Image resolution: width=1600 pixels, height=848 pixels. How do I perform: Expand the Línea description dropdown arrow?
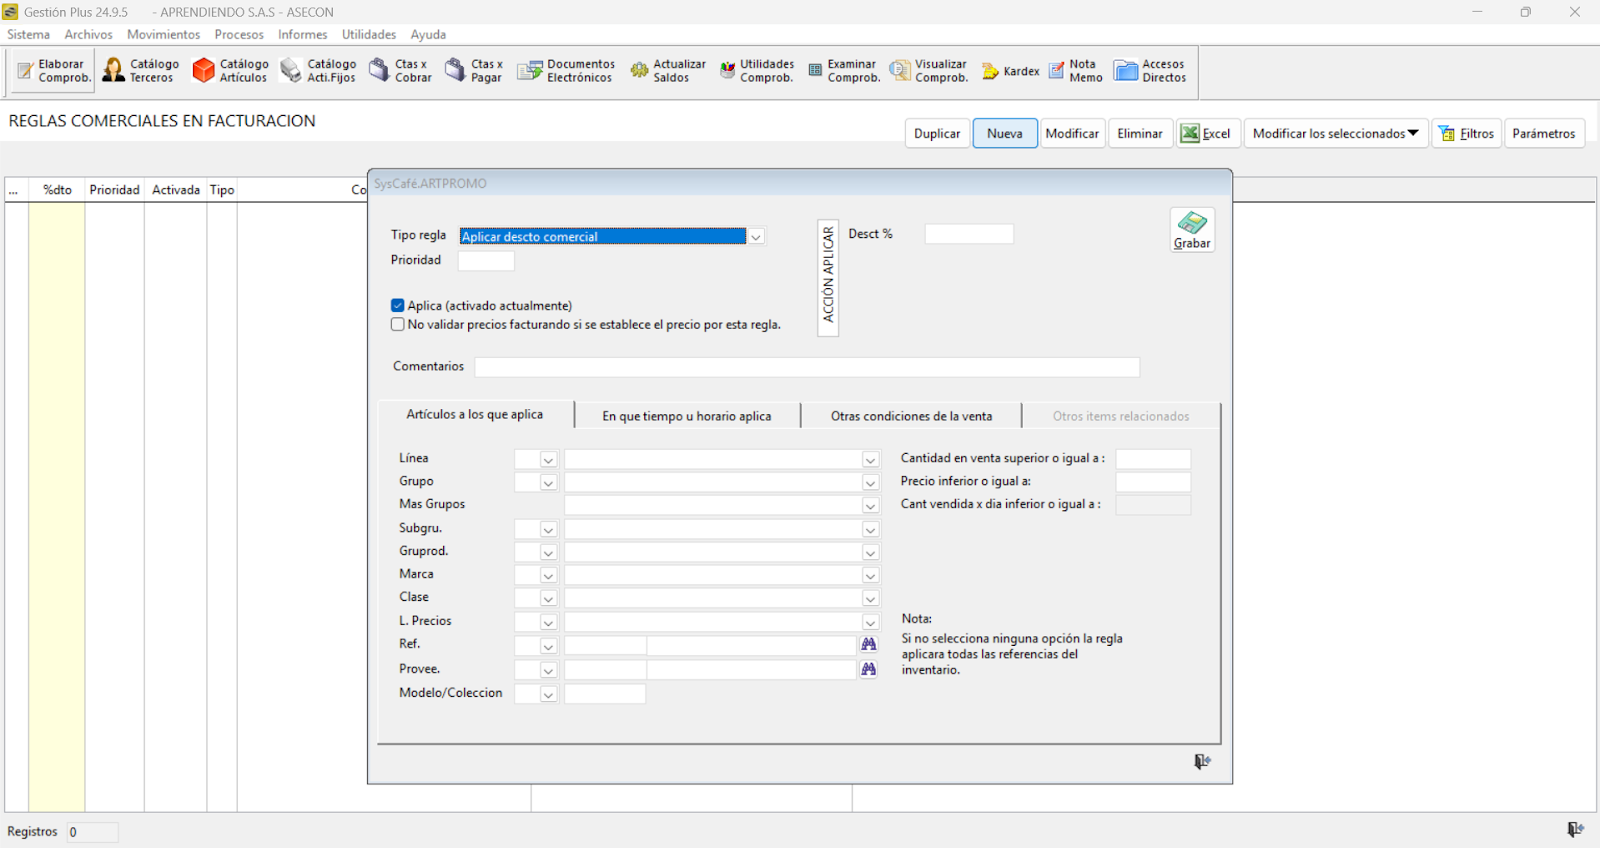[870, 460]
